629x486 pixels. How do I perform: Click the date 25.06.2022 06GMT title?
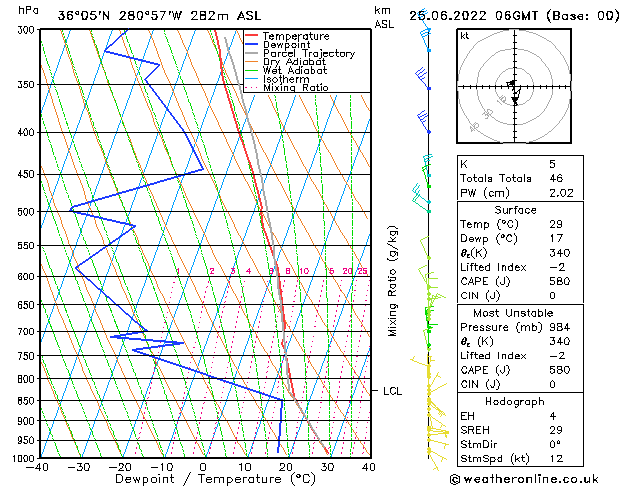pos(473,16)
